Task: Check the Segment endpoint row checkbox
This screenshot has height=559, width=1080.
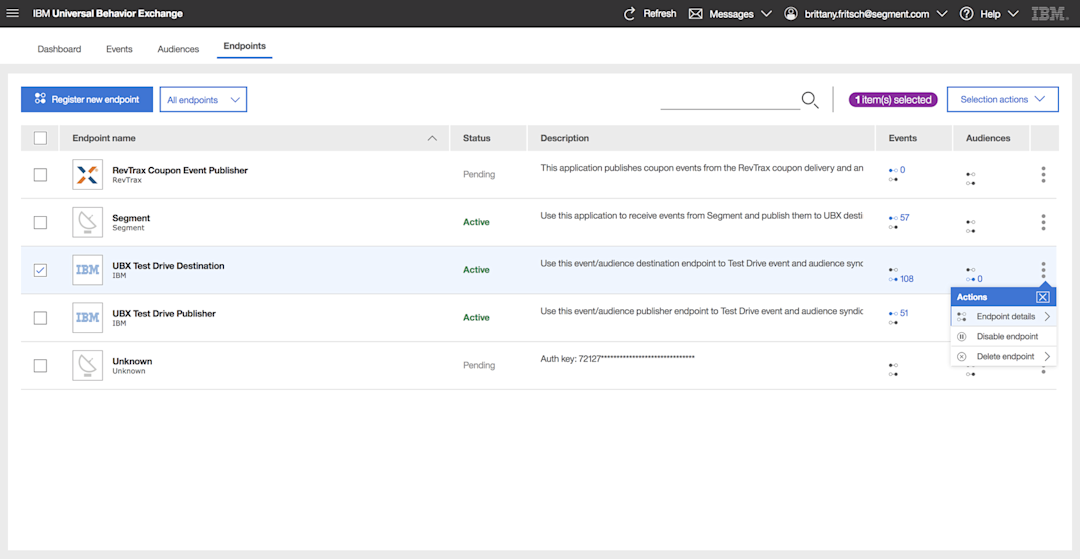Action: click(40, 222)
